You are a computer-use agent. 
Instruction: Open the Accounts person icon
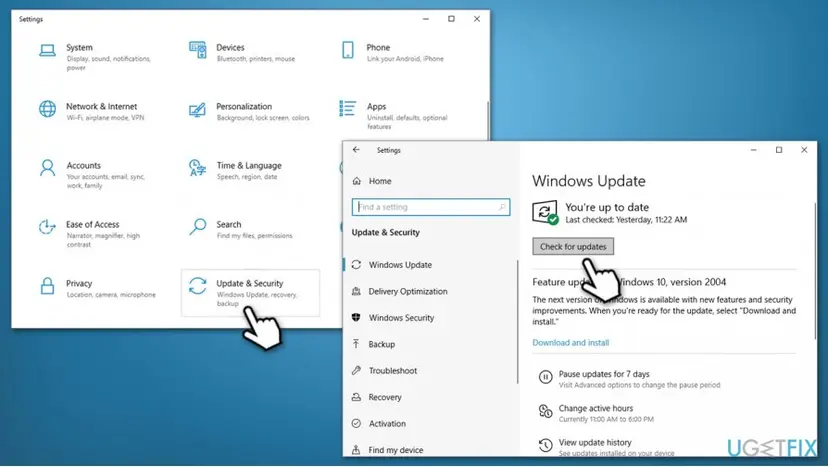pos(47,168)
